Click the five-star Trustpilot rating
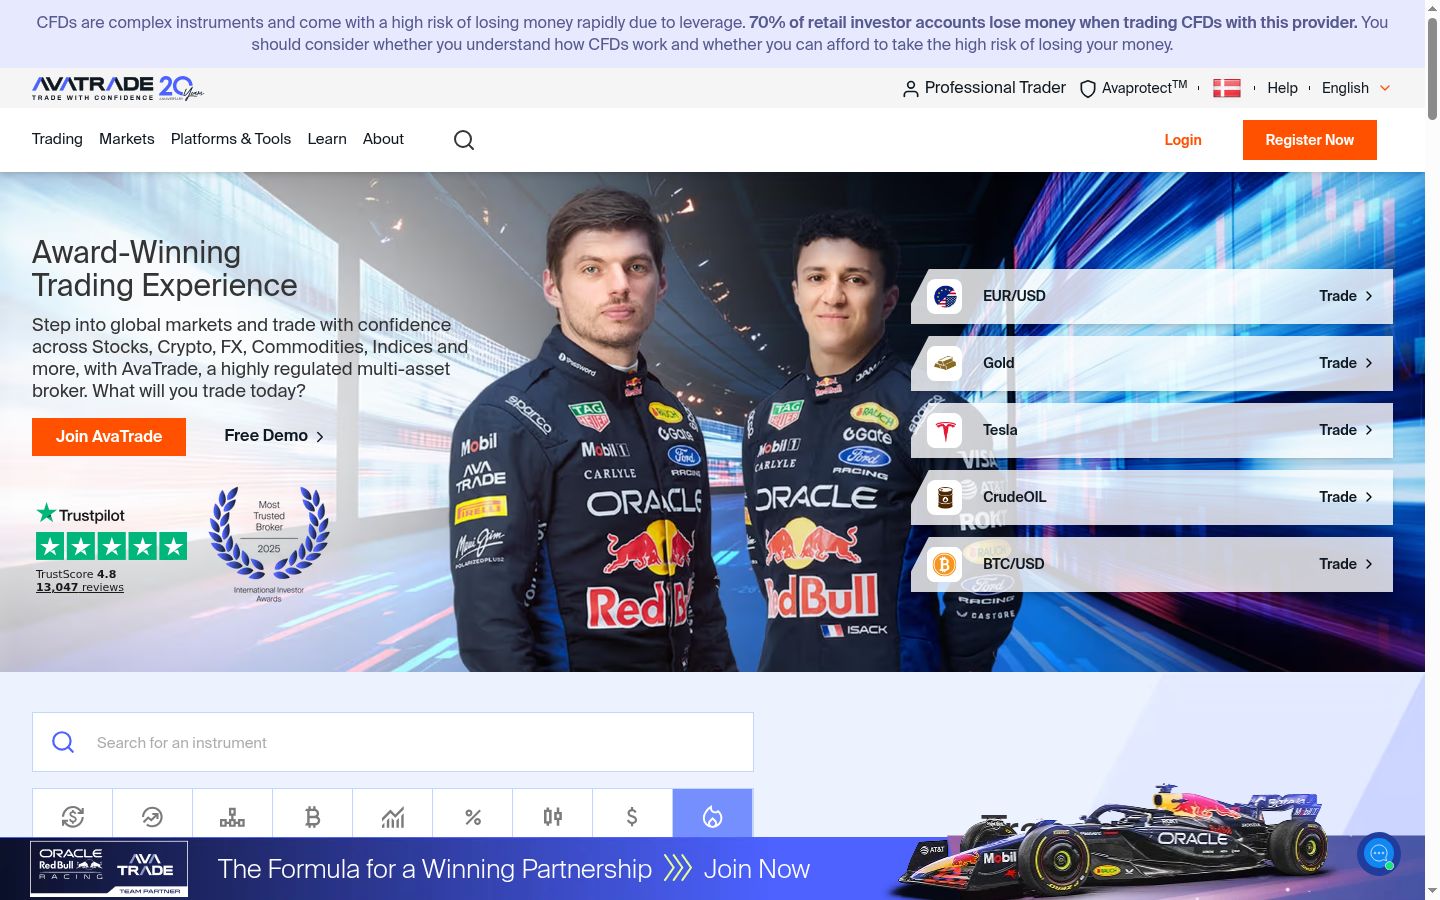Viewport: 1440px width, 900px height. [111, 546]
